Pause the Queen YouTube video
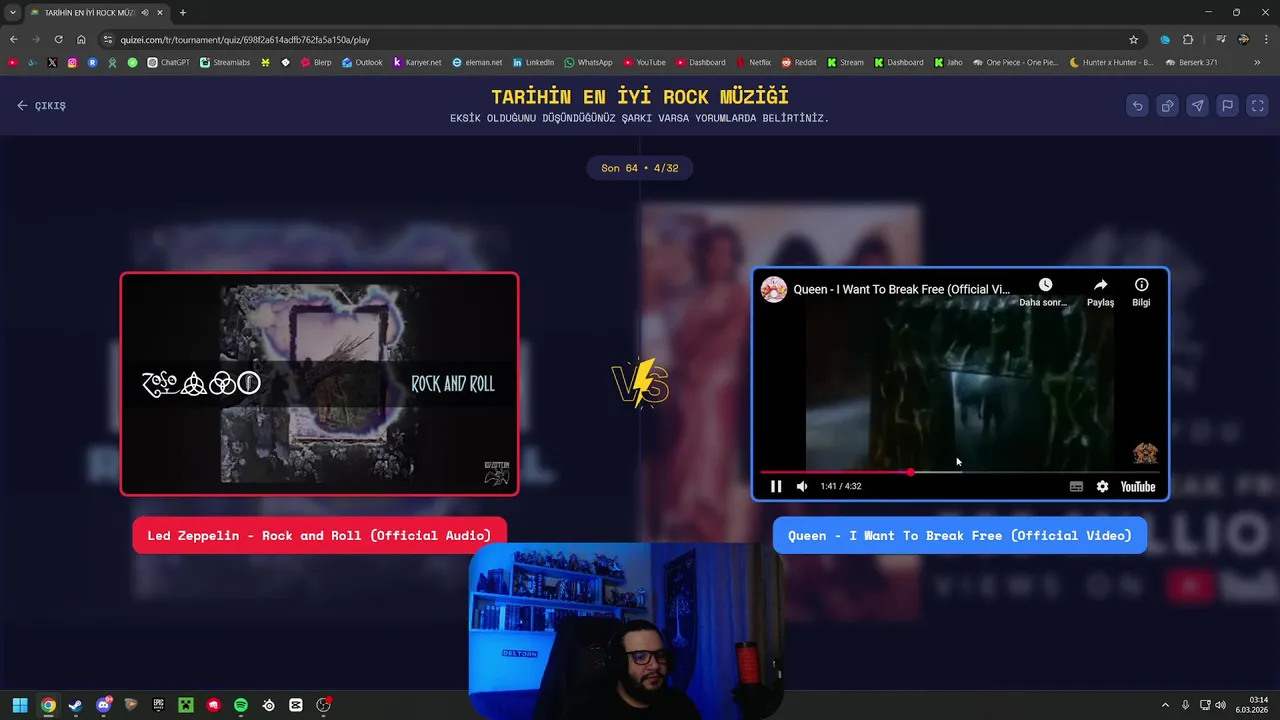The width and height of the screenshot is (1280, 720). 776,487
